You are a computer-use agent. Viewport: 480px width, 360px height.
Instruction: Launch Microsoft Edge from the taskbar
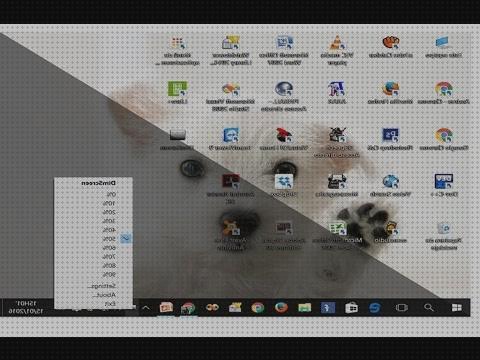[375, 307]
